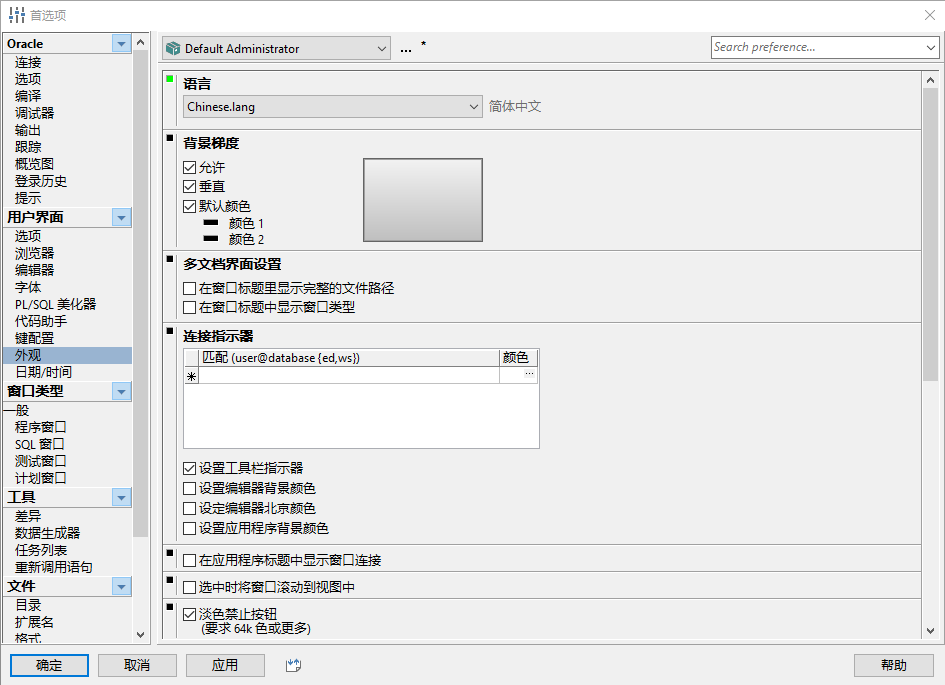This screenshot has height=685, width=945.
Task: Collapse the Oracle section in sidebar
Action: [122, 43]
